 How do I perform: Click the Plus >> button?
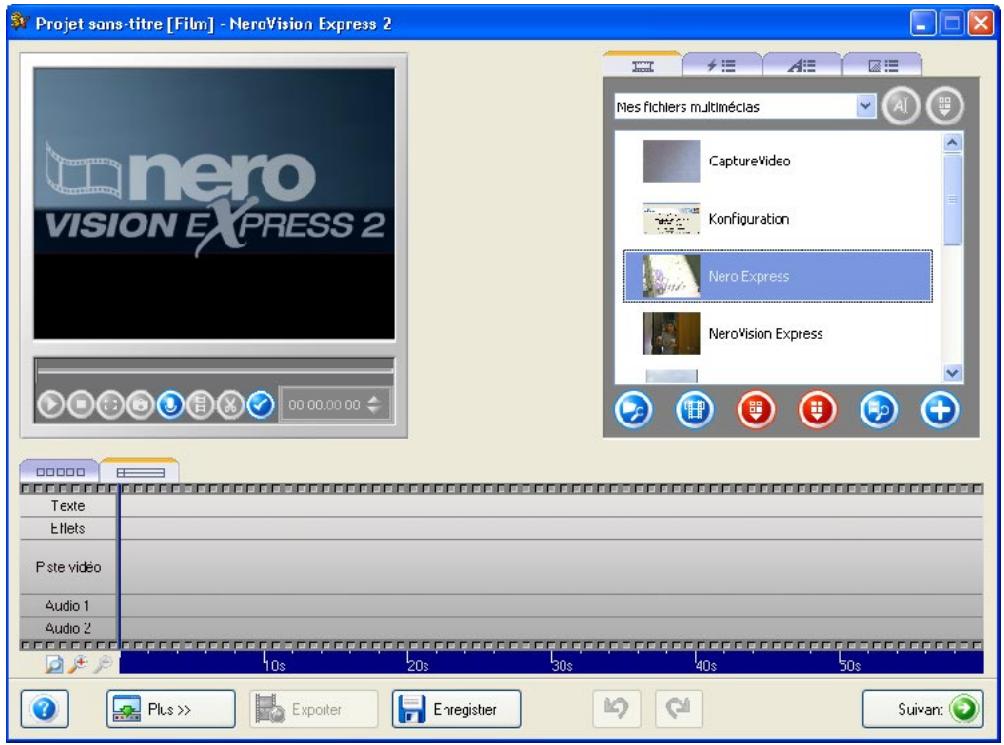[x=170, y=709]
